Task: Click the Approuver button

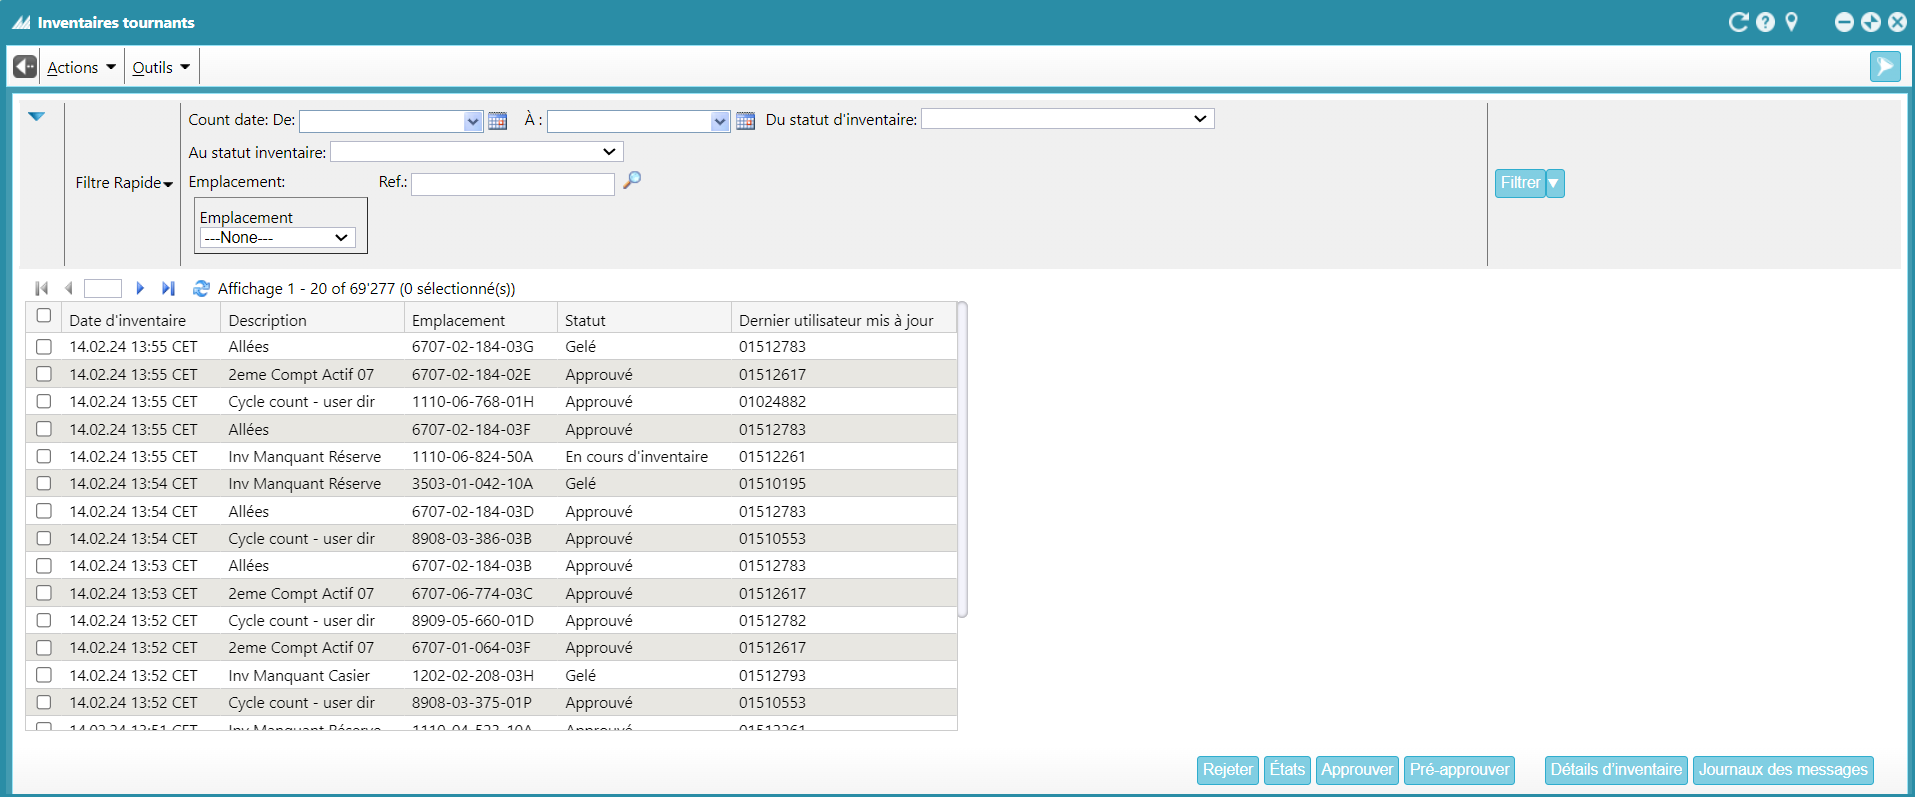Action: (1356, 770)
